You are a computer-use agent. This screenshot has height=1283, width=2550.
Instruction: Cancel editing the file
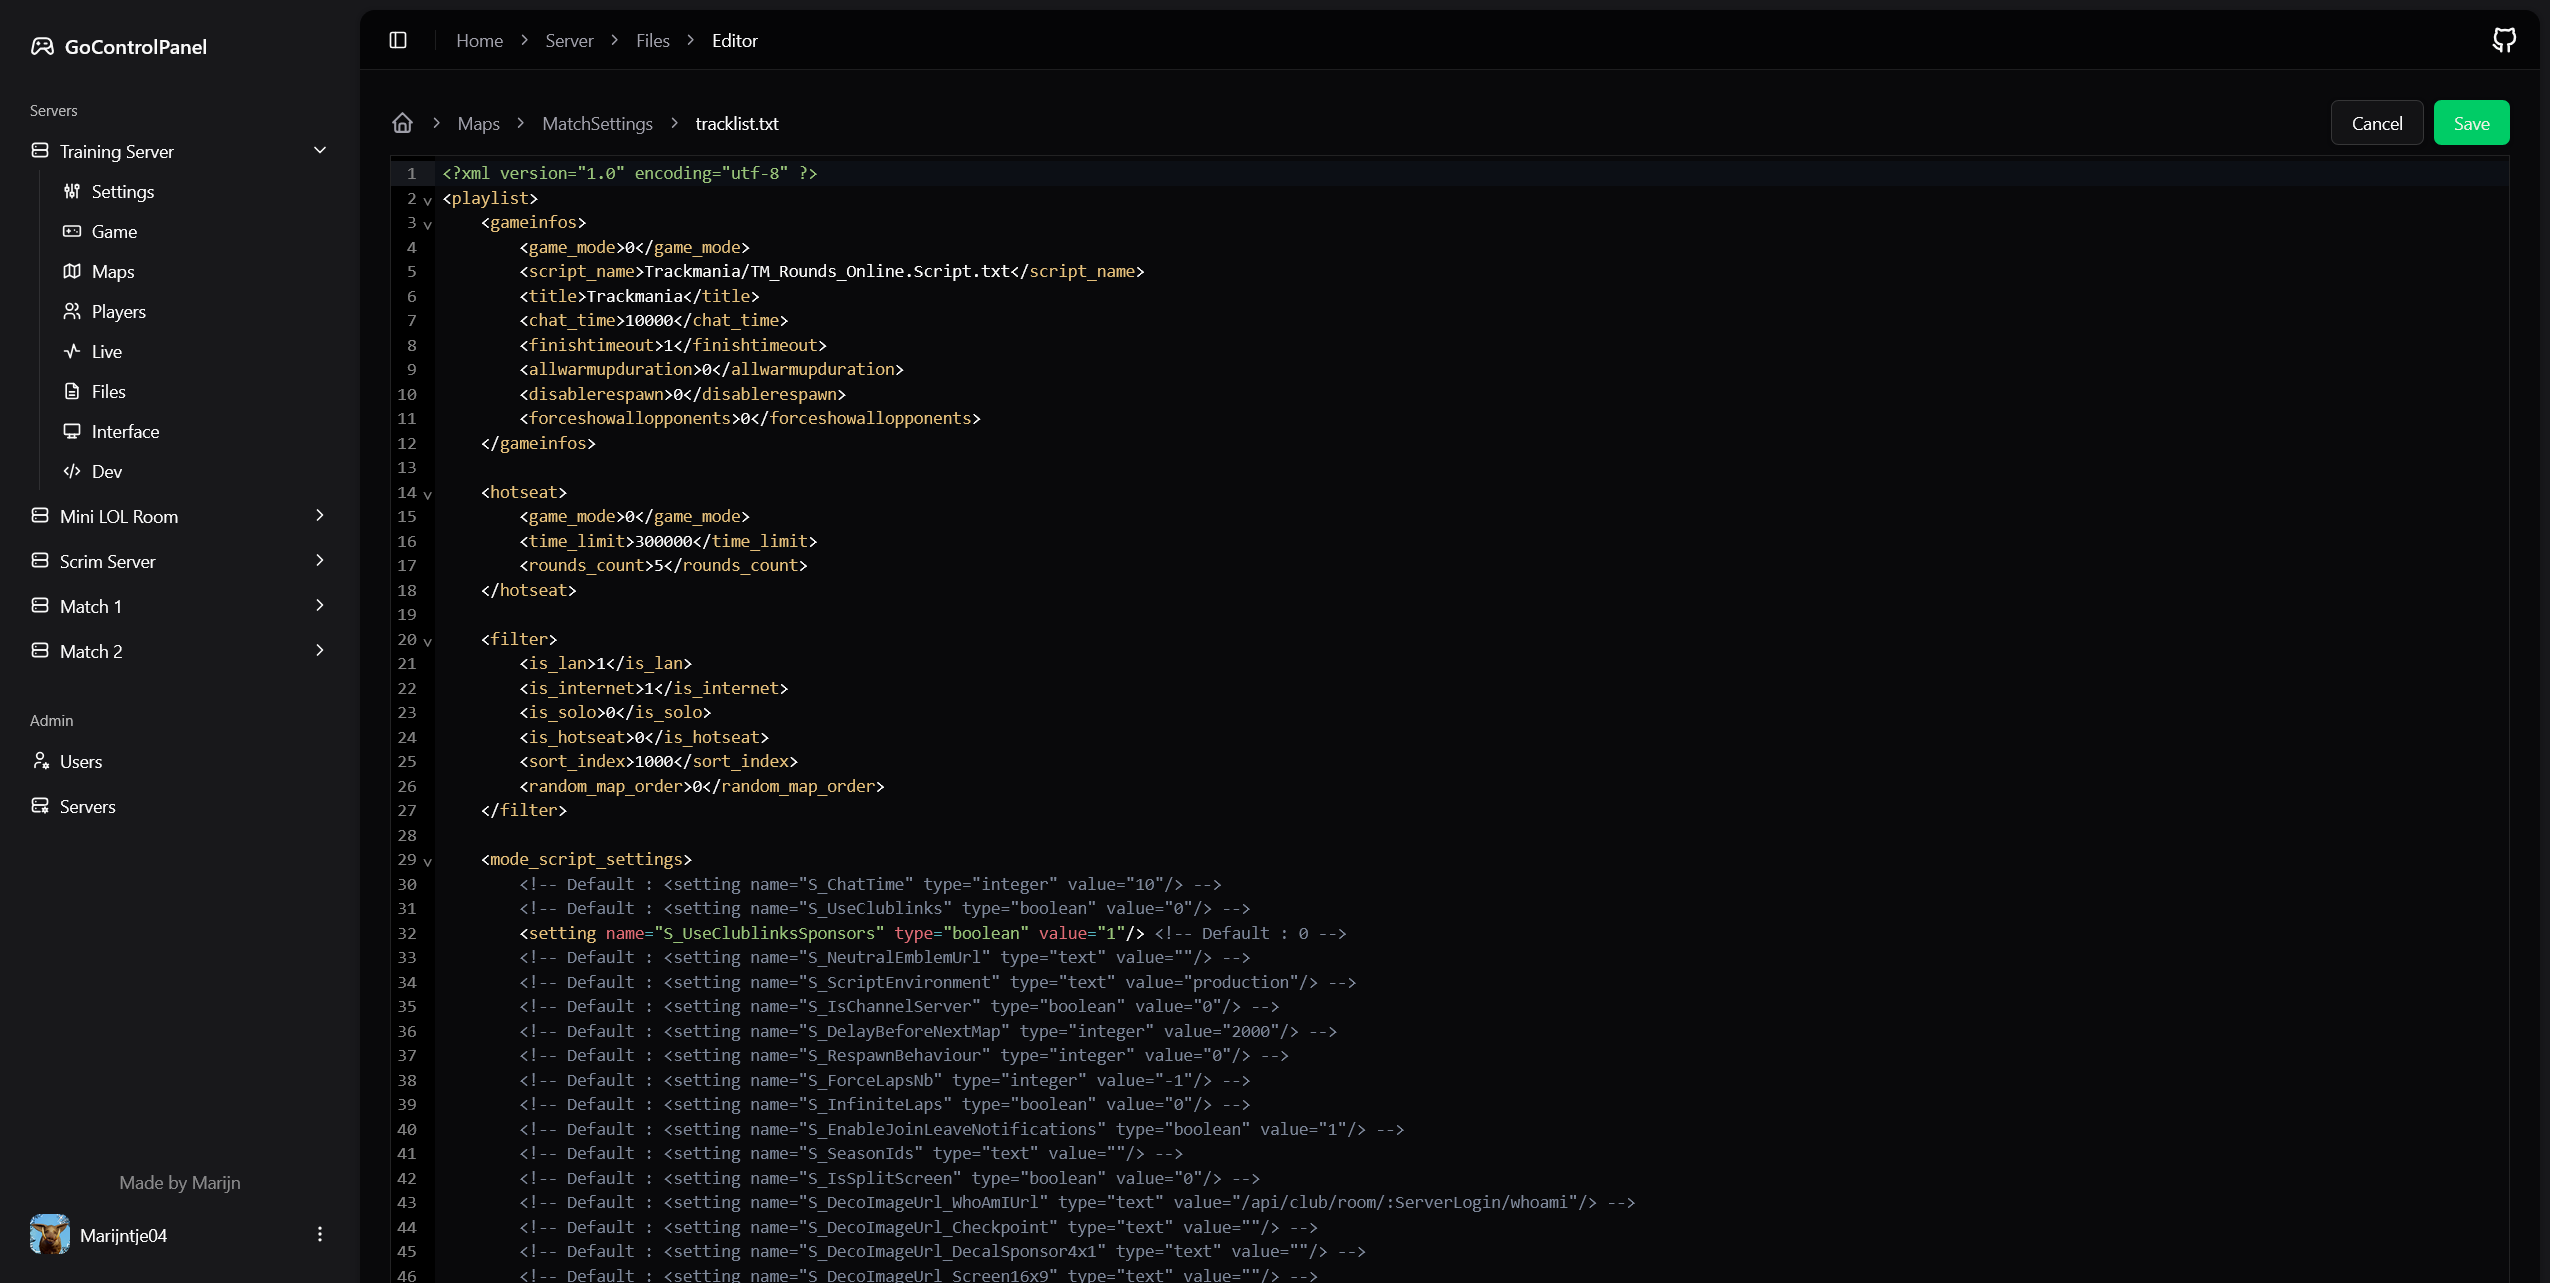click(2376, 123)
